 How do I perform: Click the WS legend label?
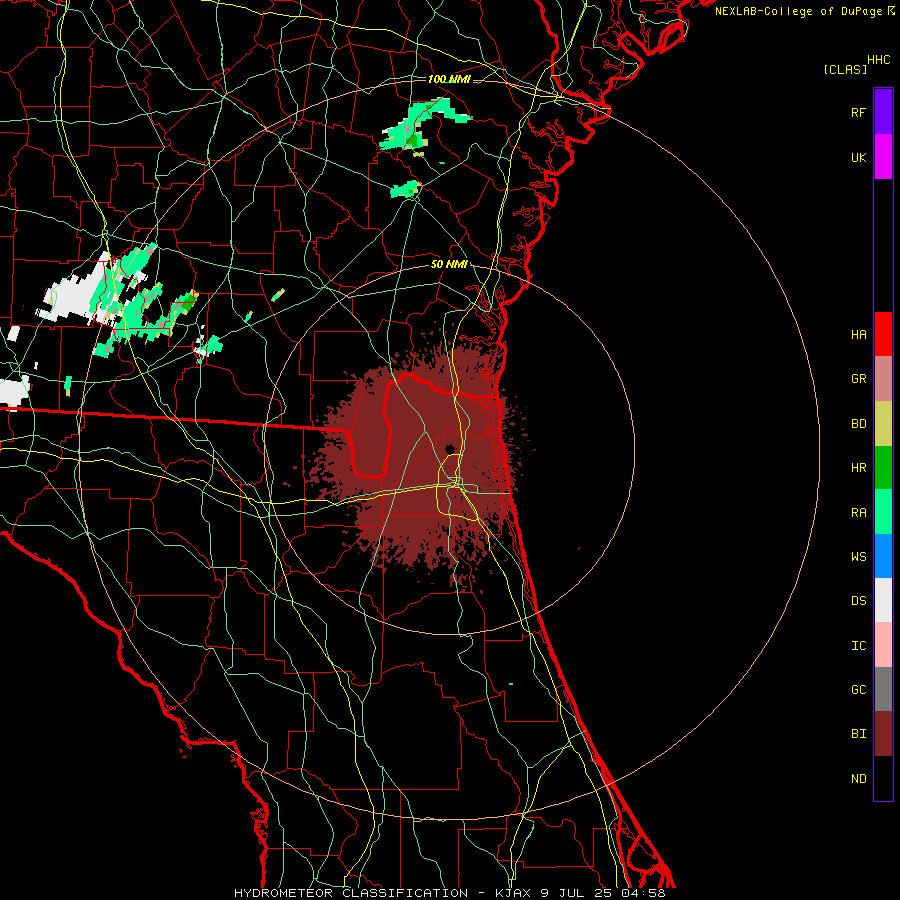click(858, 557)
